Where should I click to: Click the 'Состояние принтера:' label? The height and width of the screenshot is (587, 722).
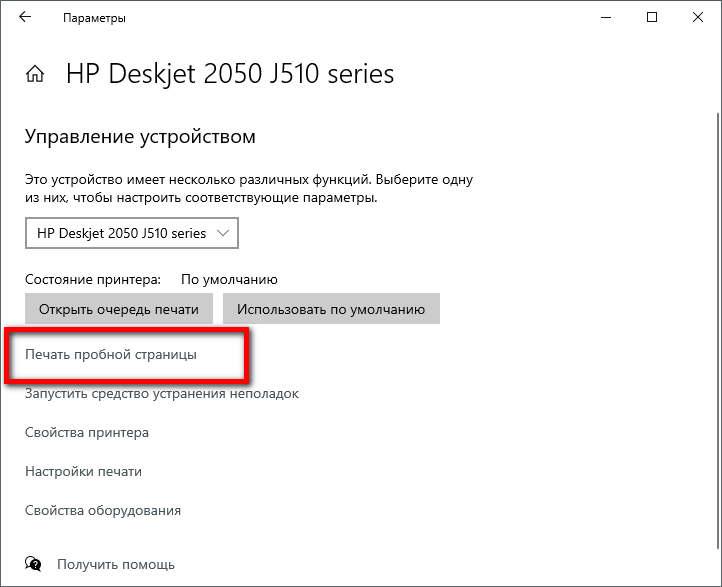click(x=93, y=279)
